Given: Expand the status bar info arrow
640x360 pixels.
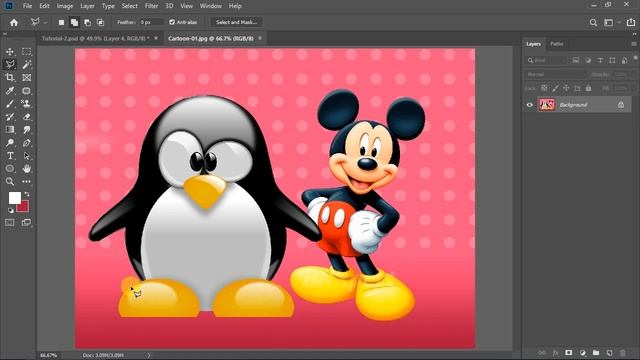Looking at the screenshot, I should point(149,355).
